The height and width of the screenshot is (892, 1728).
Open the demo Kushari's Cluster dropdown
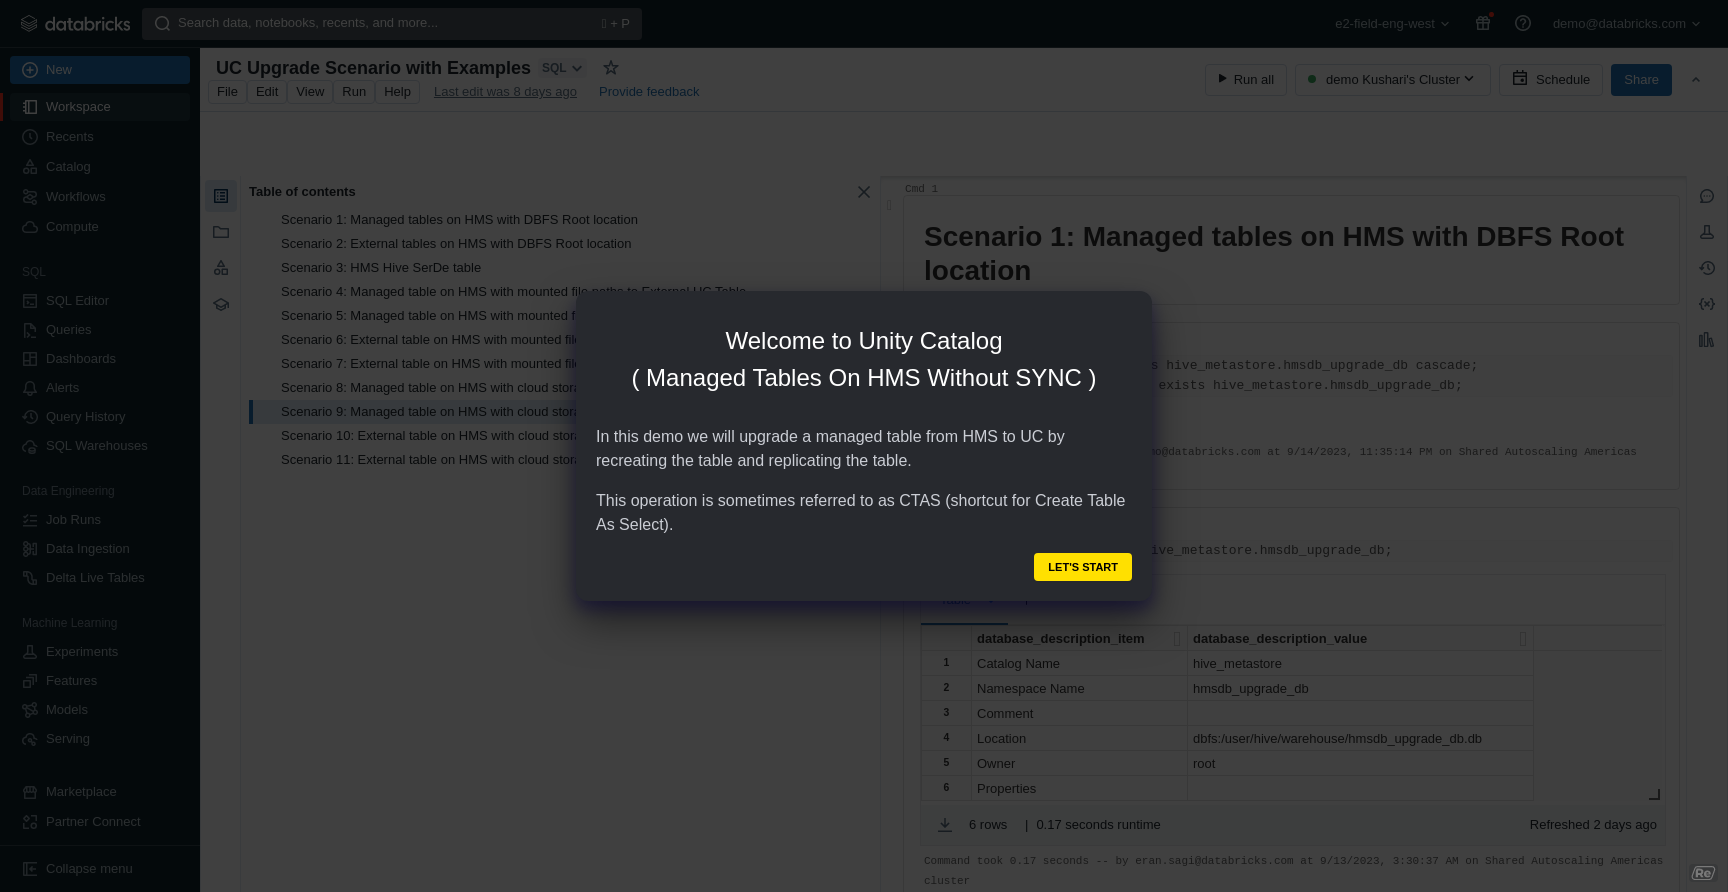pos(1392,80)
